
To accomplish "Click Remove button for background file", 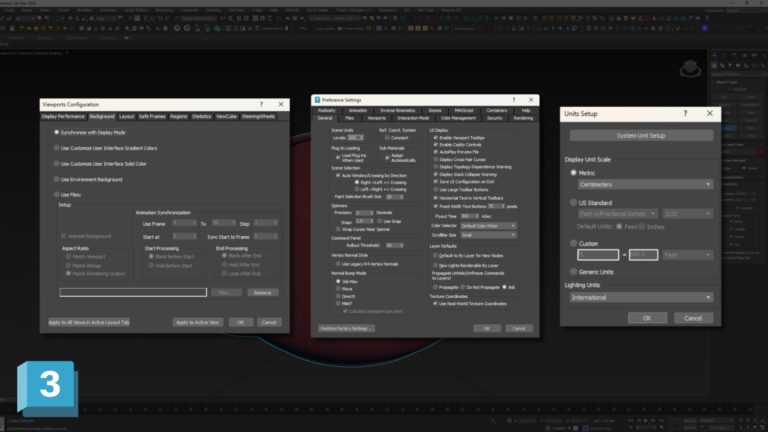I will tap(263, 292).
